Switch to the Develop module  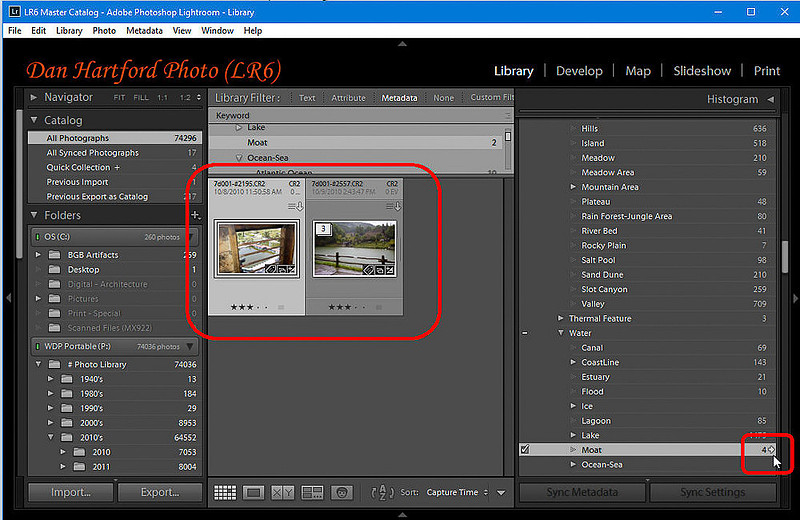pos(579,71)
